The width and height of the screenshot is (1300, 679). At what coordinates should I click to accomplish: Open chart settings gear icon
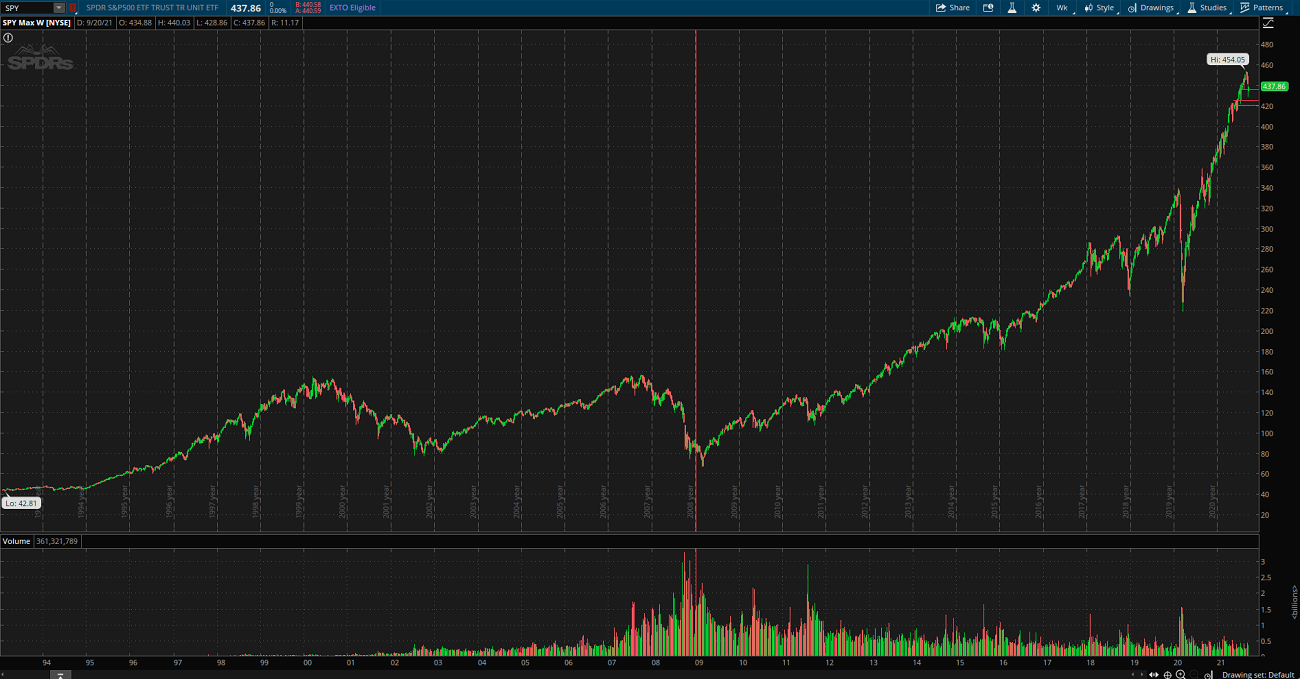coord(1036,8)
